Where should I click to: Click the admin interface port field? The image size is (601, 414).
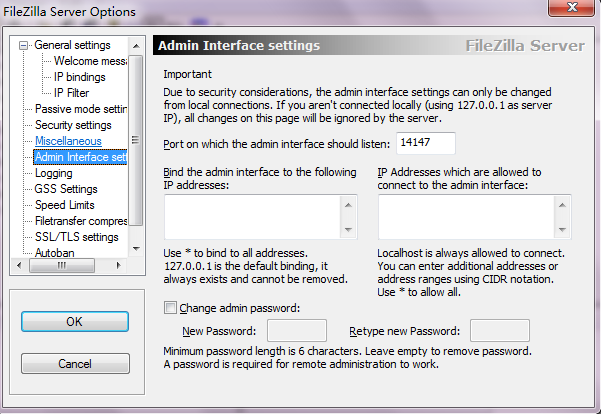[425, 144]
